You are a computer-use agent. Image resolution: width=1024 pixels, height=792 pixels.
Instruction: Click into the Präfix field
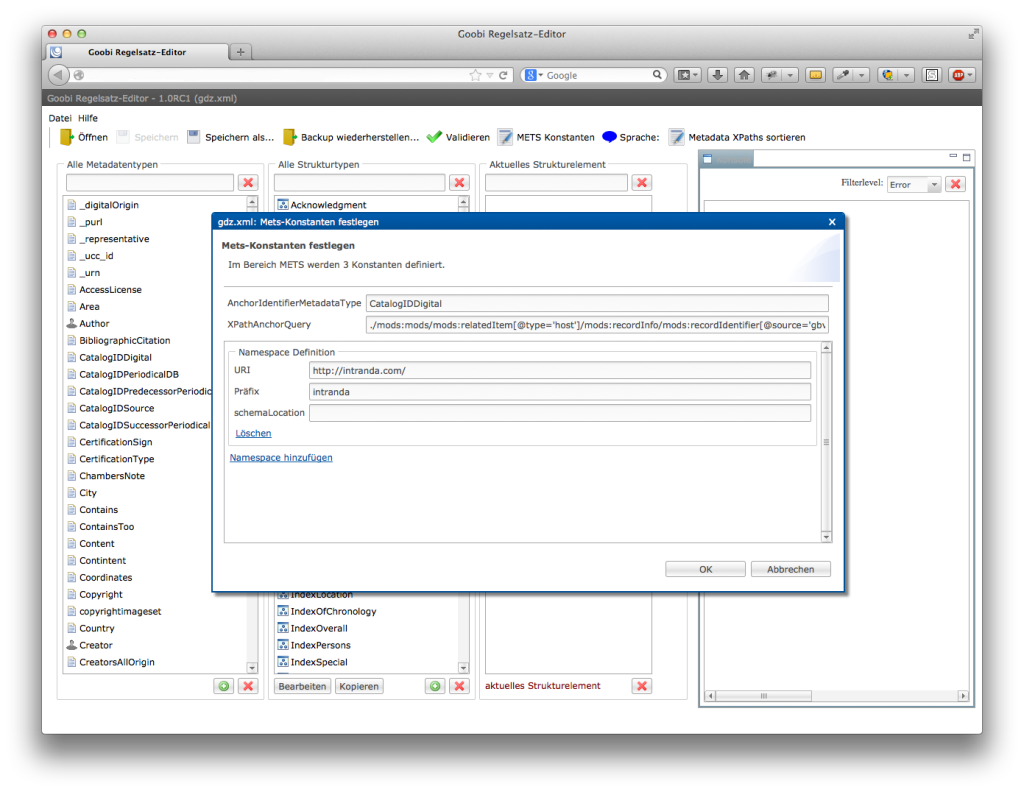pyautogui.click(x=560, y=392)
